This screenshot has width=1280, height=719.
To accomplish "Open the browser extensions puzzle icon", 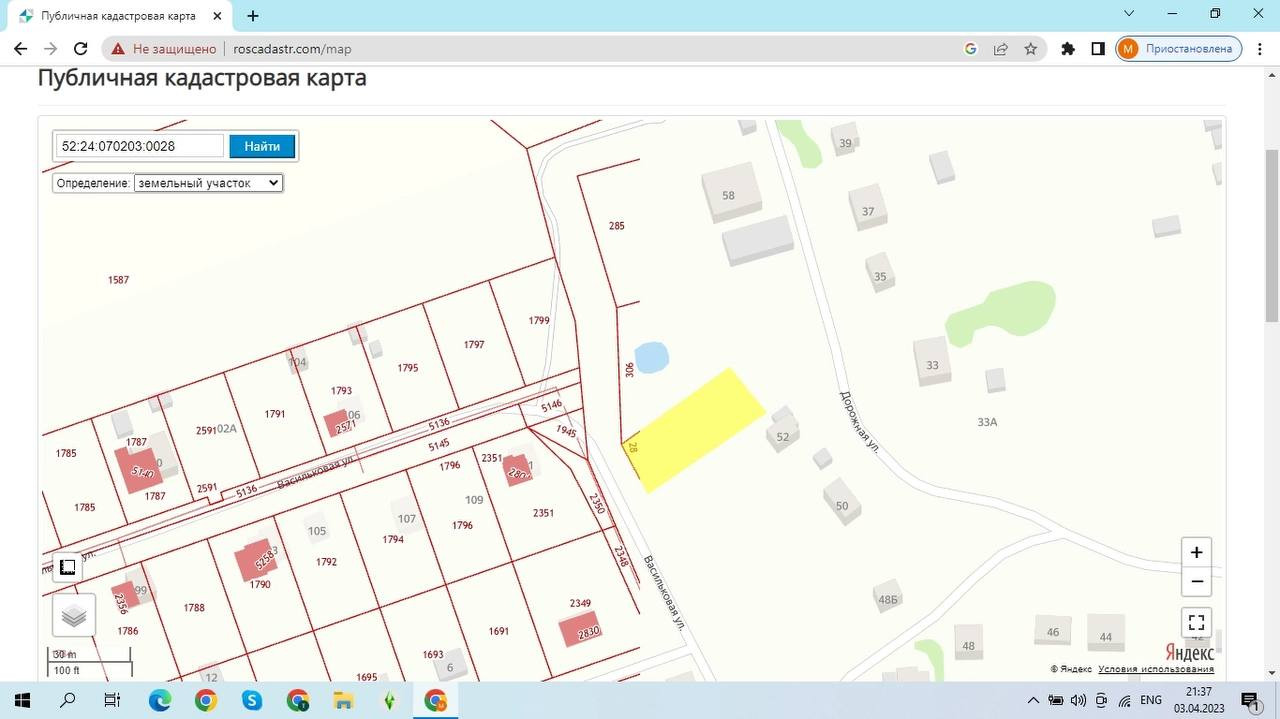I will [1068, 49].
